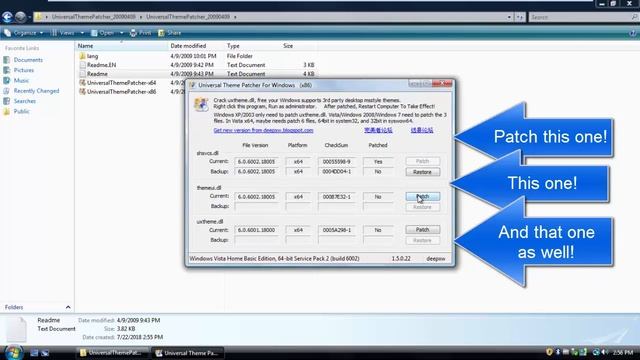Click 'deepxw' in the patcher status bar
This screenshot has height=360, width=640.
pos(436,259)
